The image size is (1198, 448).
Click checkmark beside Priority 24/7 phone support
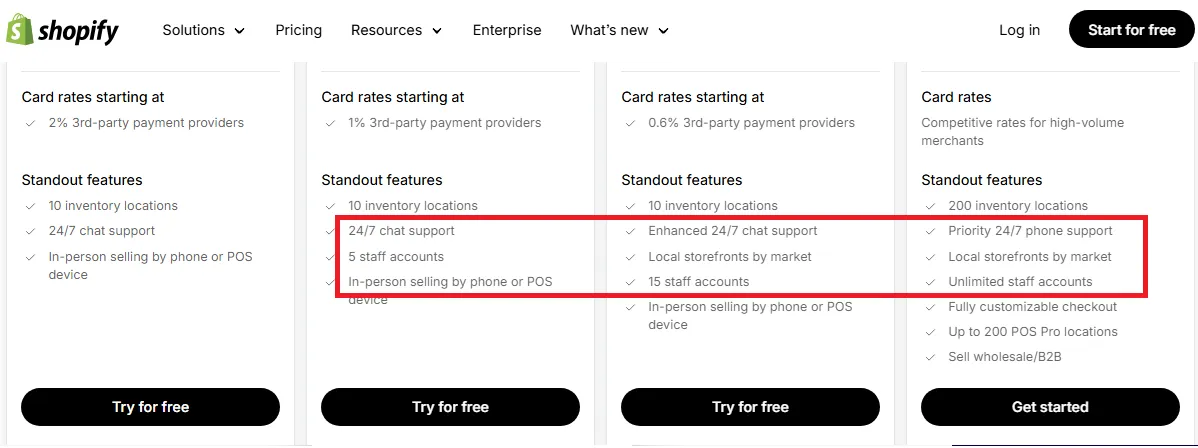tap(930, 231)
